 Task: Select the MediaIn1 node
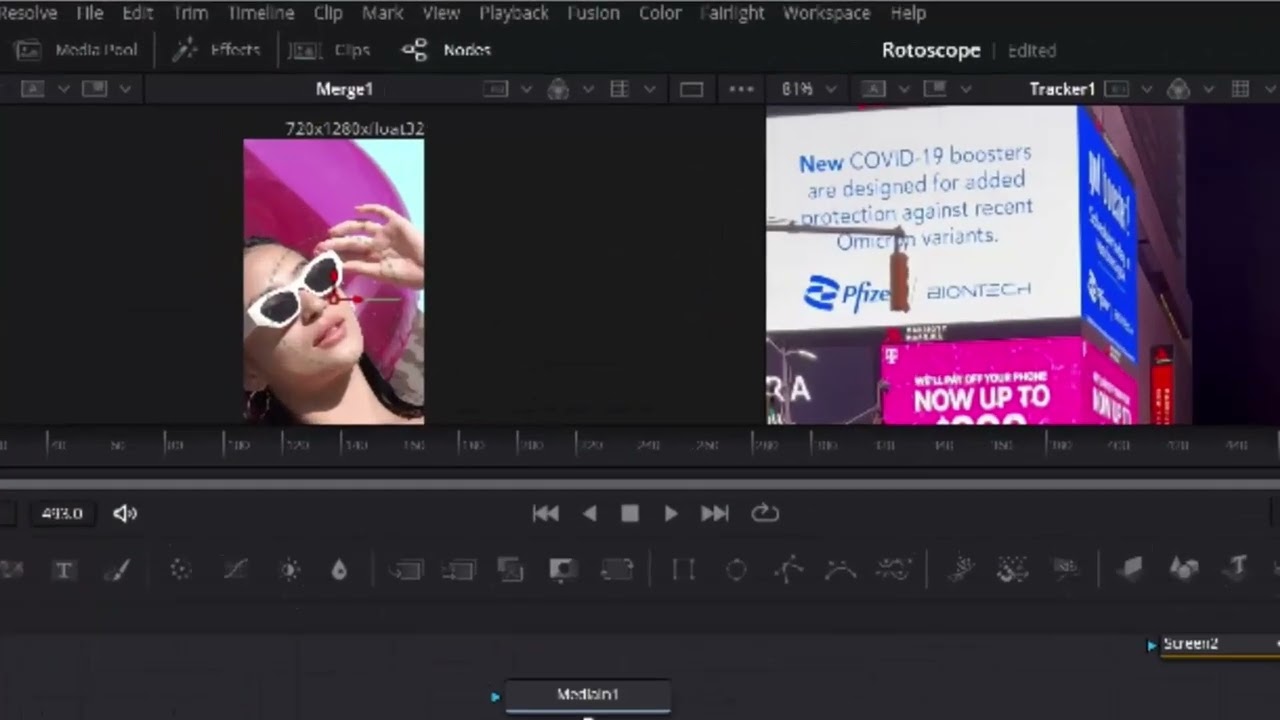coord(588,695)
